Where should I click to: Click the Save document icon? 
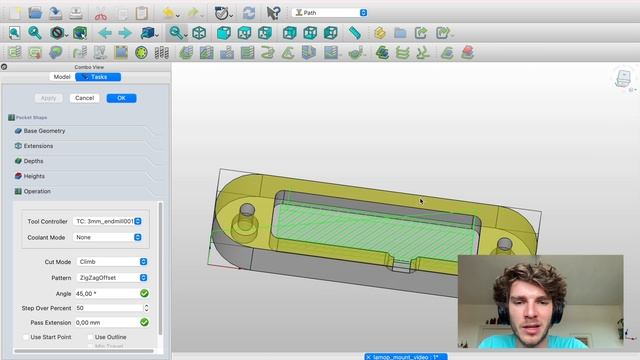(x=55, y=13)
